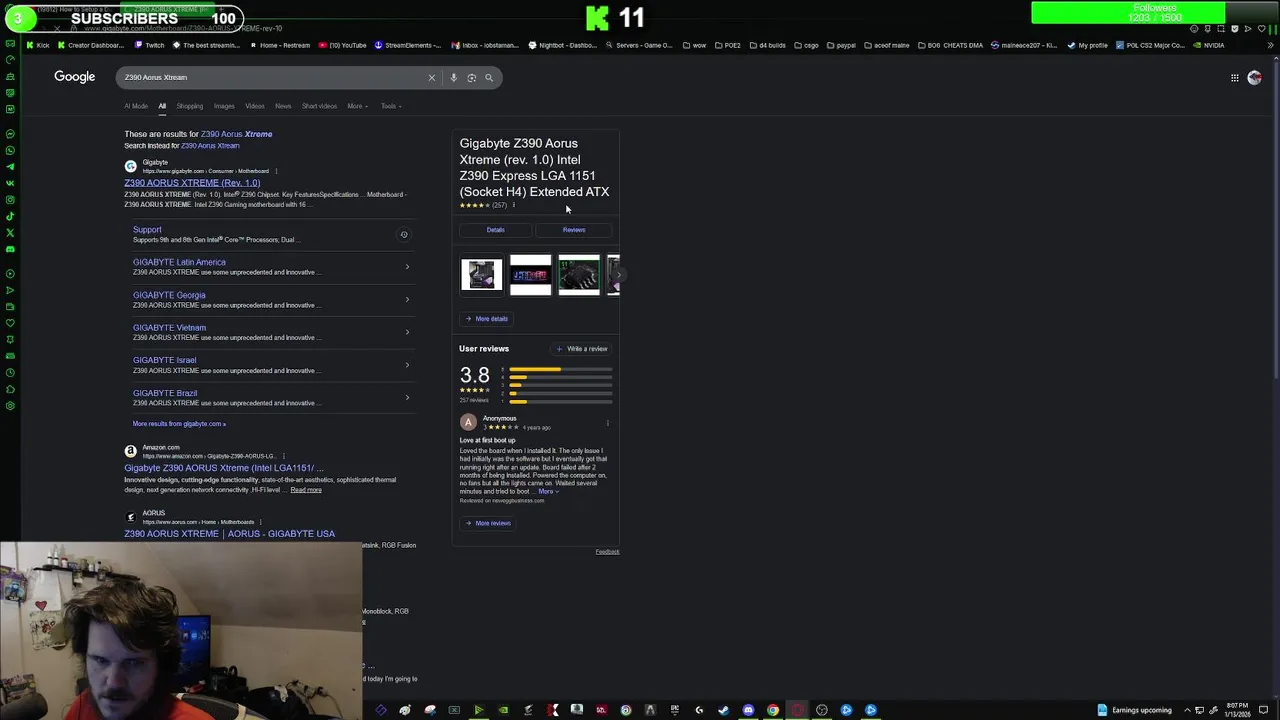Open Z390 AORUS XTREME AORUS USA result

pos(230,534)
